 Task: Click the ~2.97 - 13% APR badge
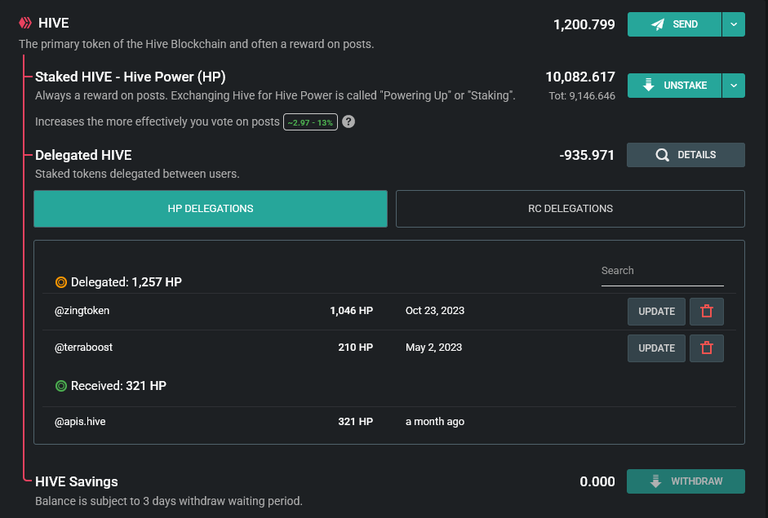pyautogui.click(x=310, y=122)
